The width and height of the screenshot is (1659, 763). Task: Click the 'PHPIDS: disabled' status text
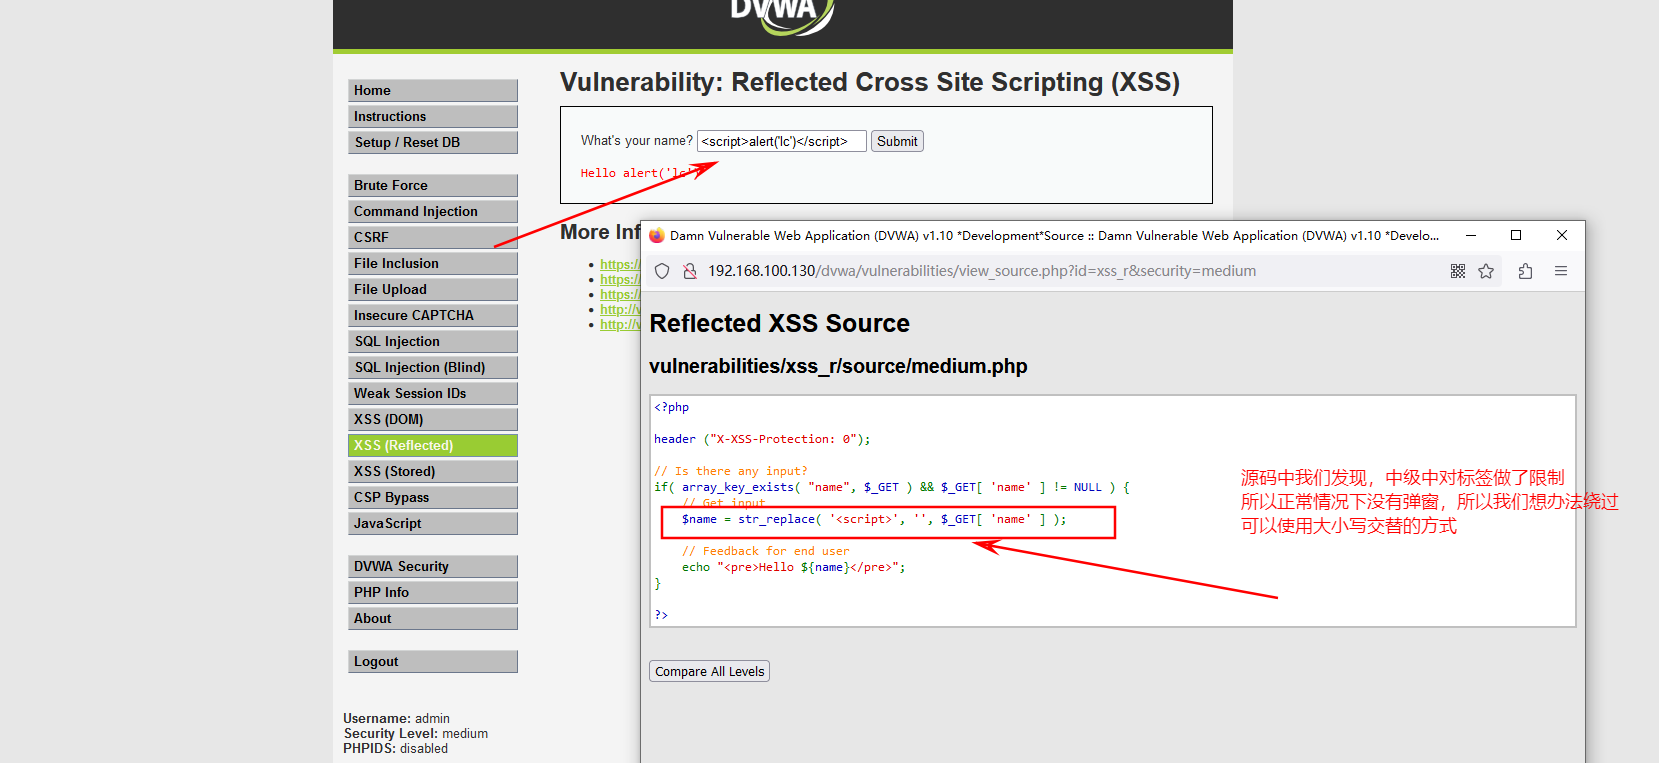[396, 748]
